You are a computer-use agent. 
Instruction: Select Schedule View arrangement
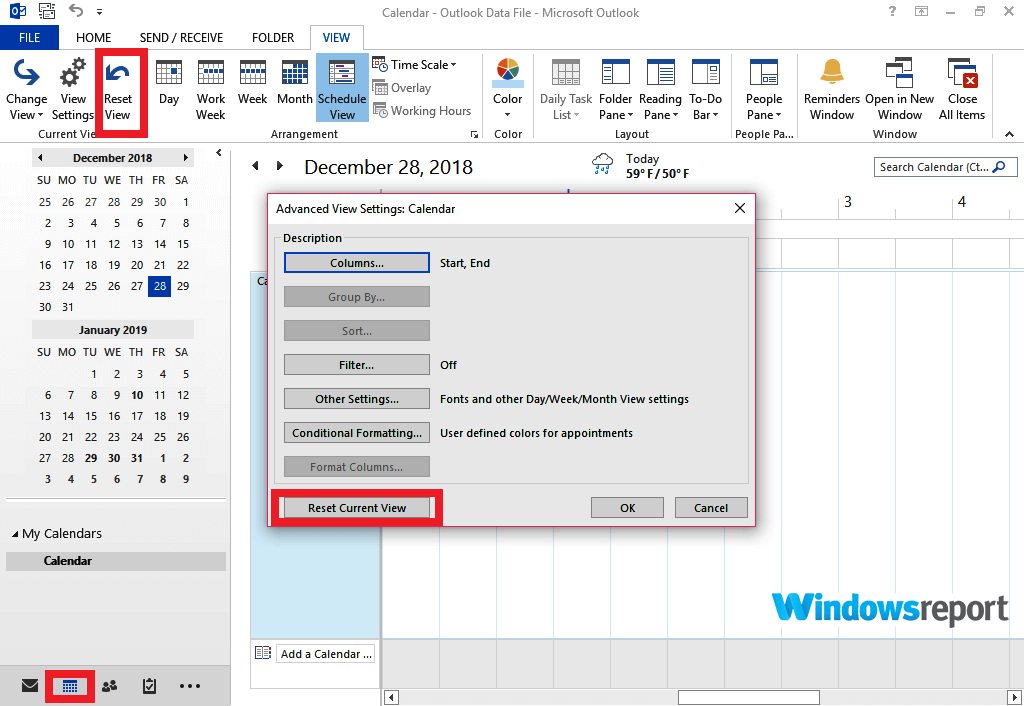(342, 88)
